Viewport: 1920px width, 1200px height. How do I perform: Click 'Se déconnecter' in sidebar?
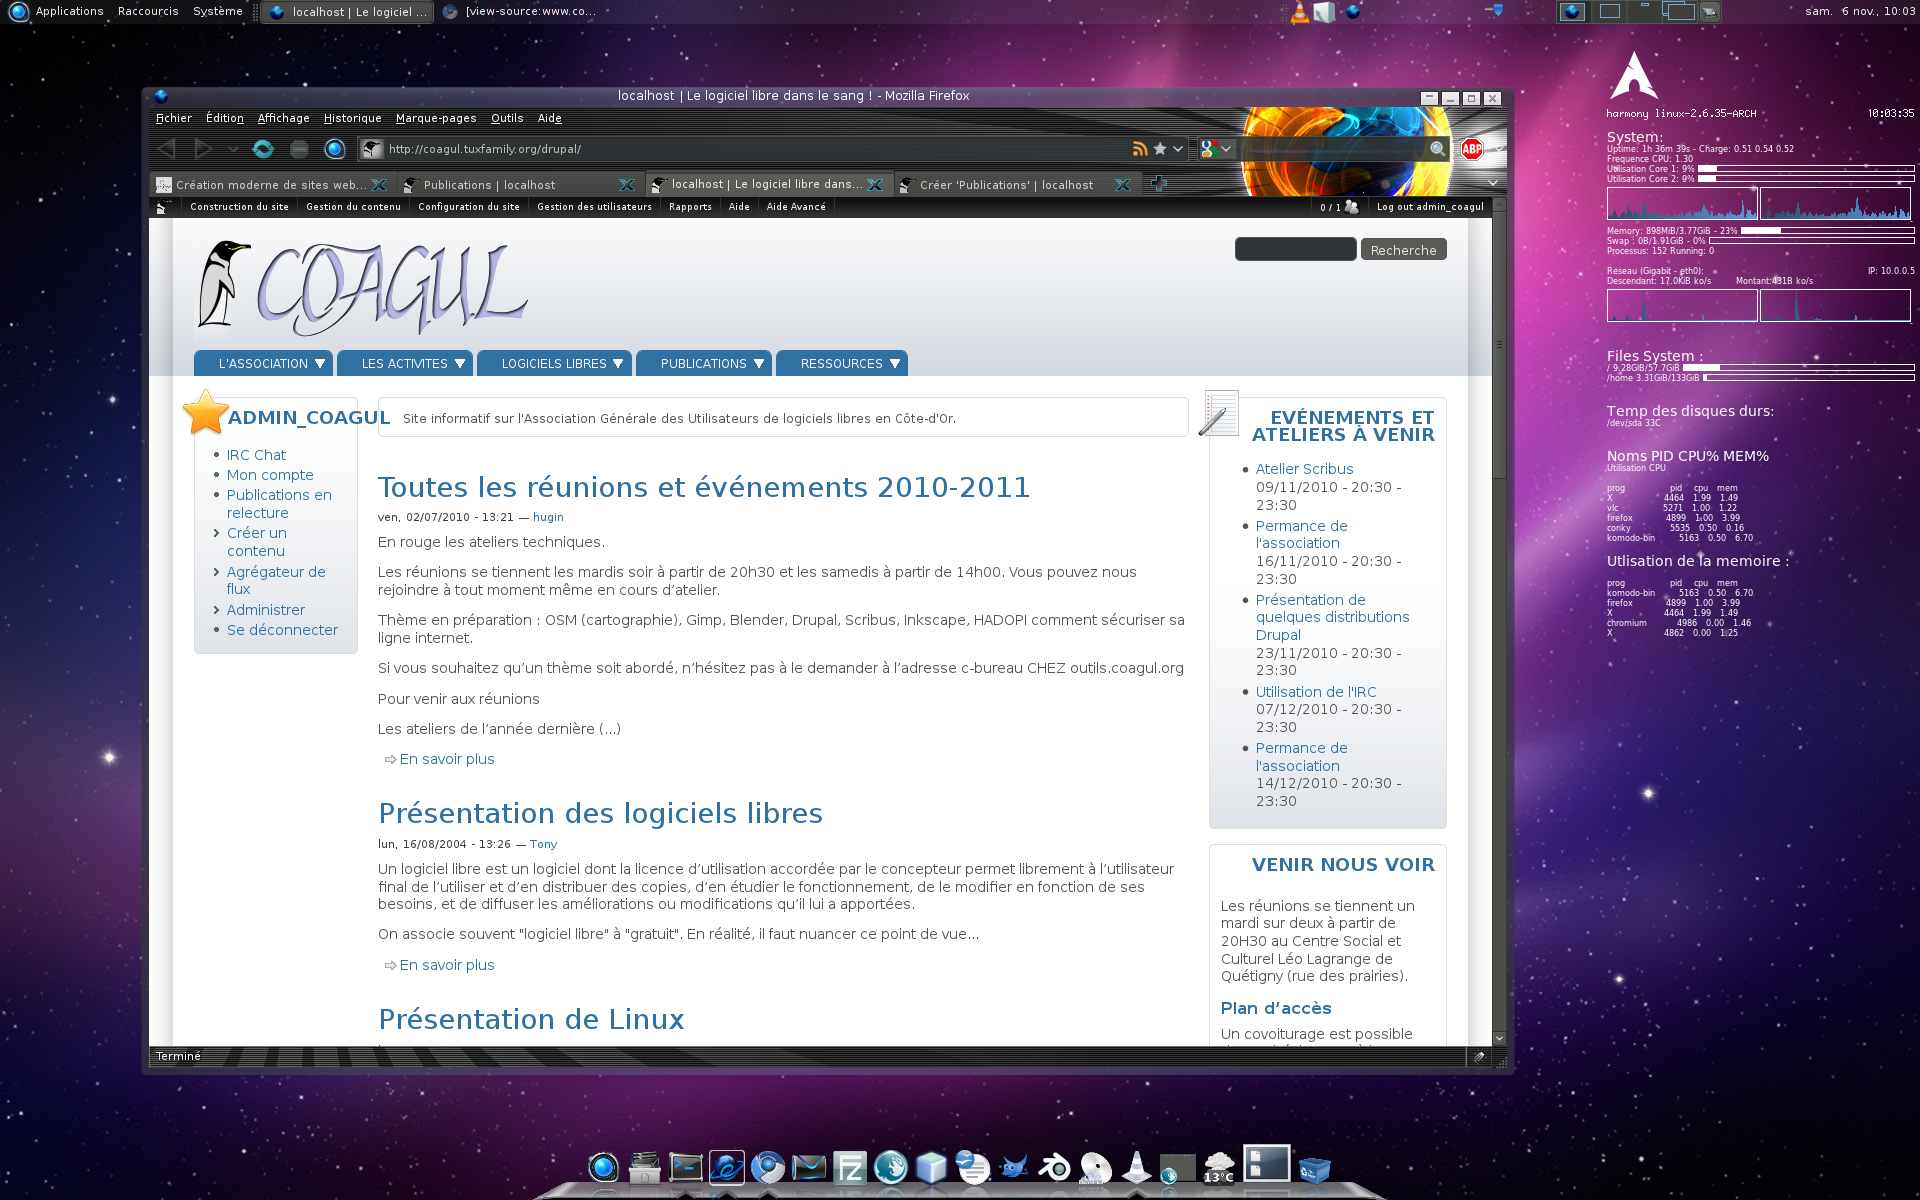point(282,630)
